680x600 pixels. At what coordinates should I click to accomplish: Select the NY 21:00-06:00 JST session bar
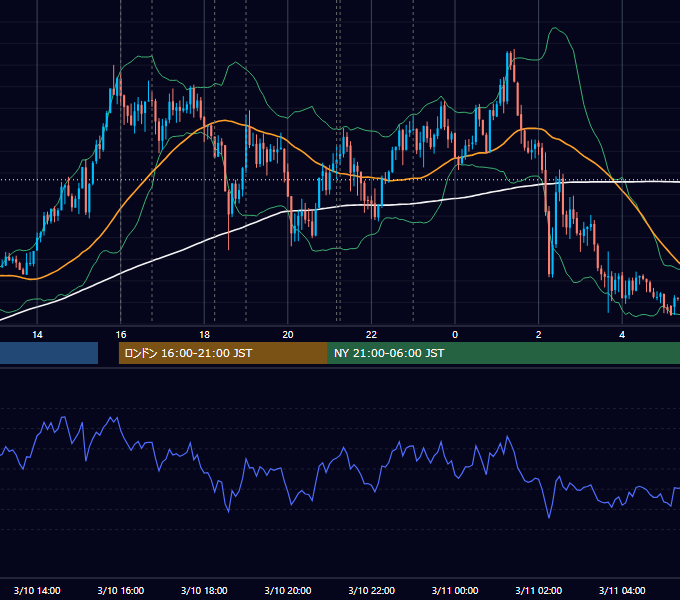coord(503,353)
